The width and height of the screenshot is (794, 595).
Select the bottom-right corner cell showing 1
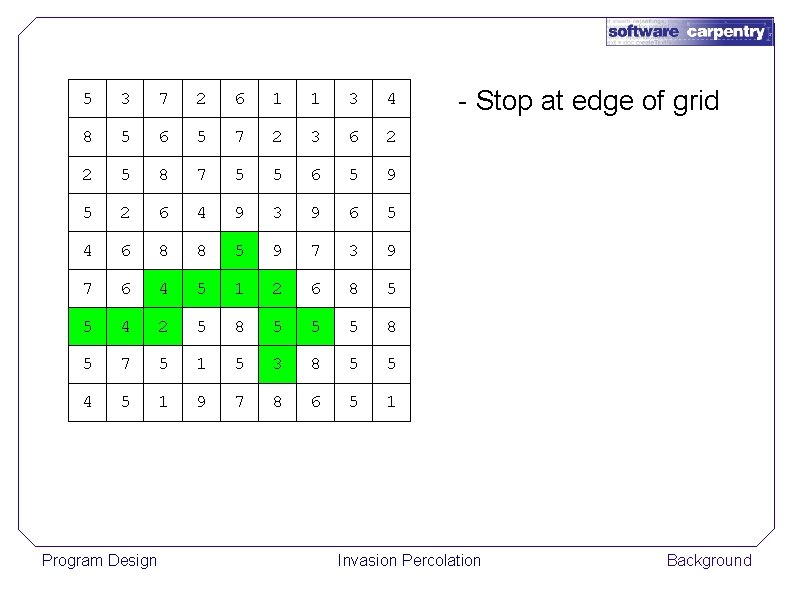coord(391,402)
